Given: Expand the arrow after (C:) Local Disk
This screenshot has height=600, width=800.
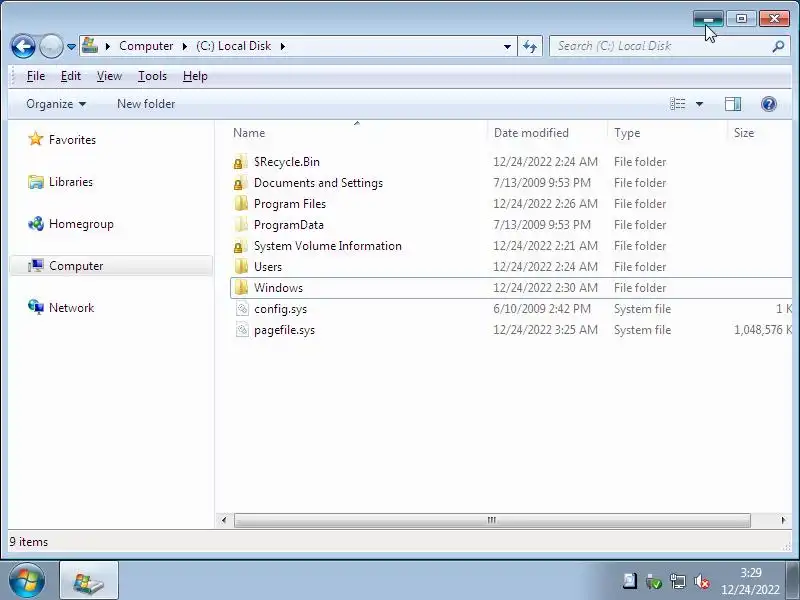Looking at the screenshot, I should (x=283, y=46).
